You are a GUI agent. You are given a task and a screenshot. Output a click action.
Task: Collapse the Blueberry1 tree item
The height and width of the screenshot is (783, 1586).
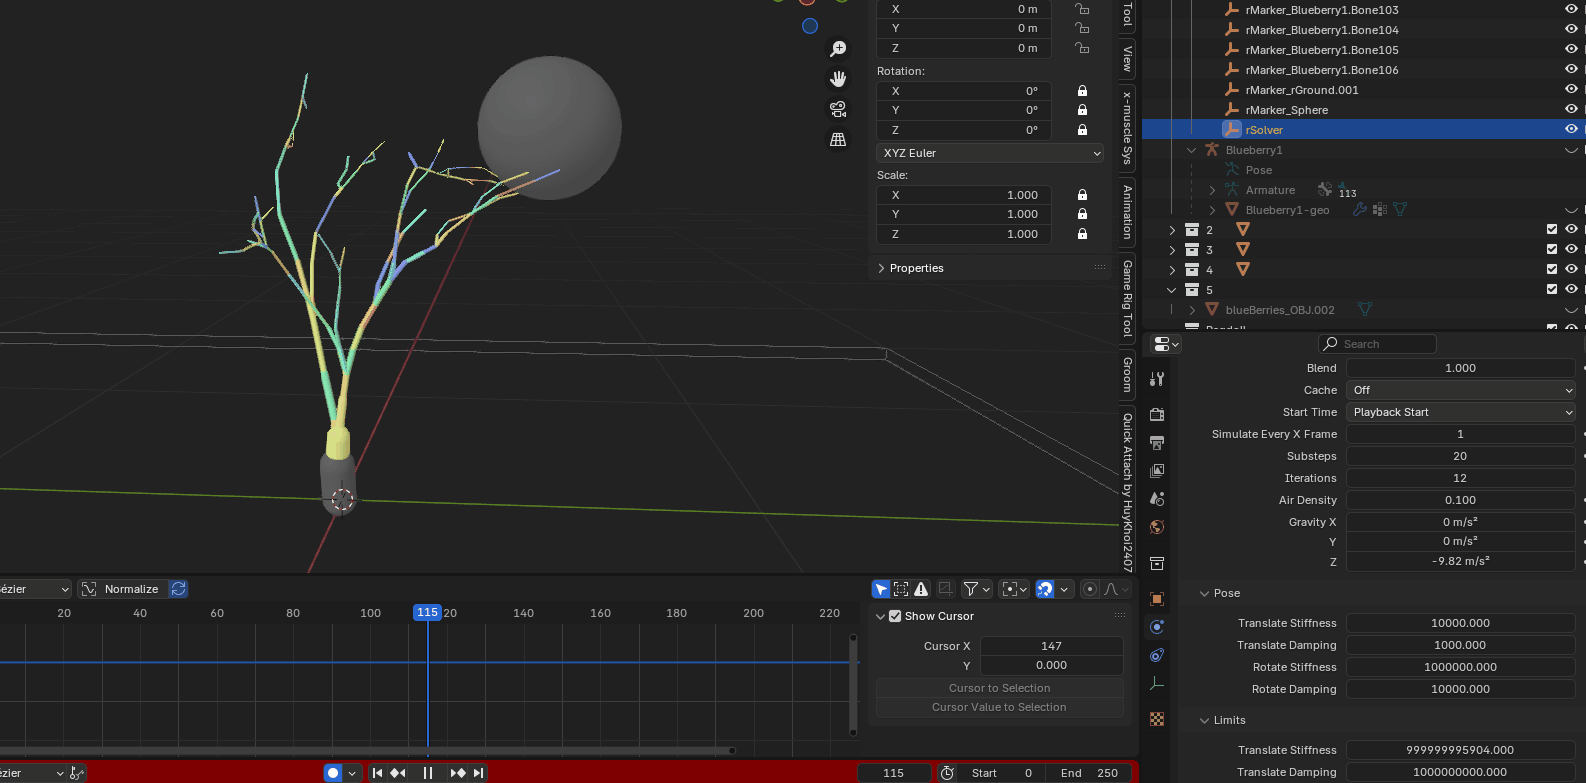(x=1192, y=150)
